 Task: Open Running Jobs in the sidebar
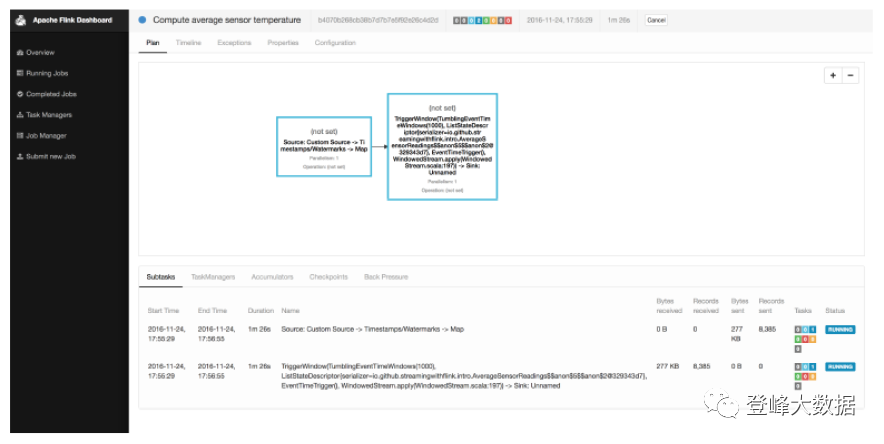(43, 73)
